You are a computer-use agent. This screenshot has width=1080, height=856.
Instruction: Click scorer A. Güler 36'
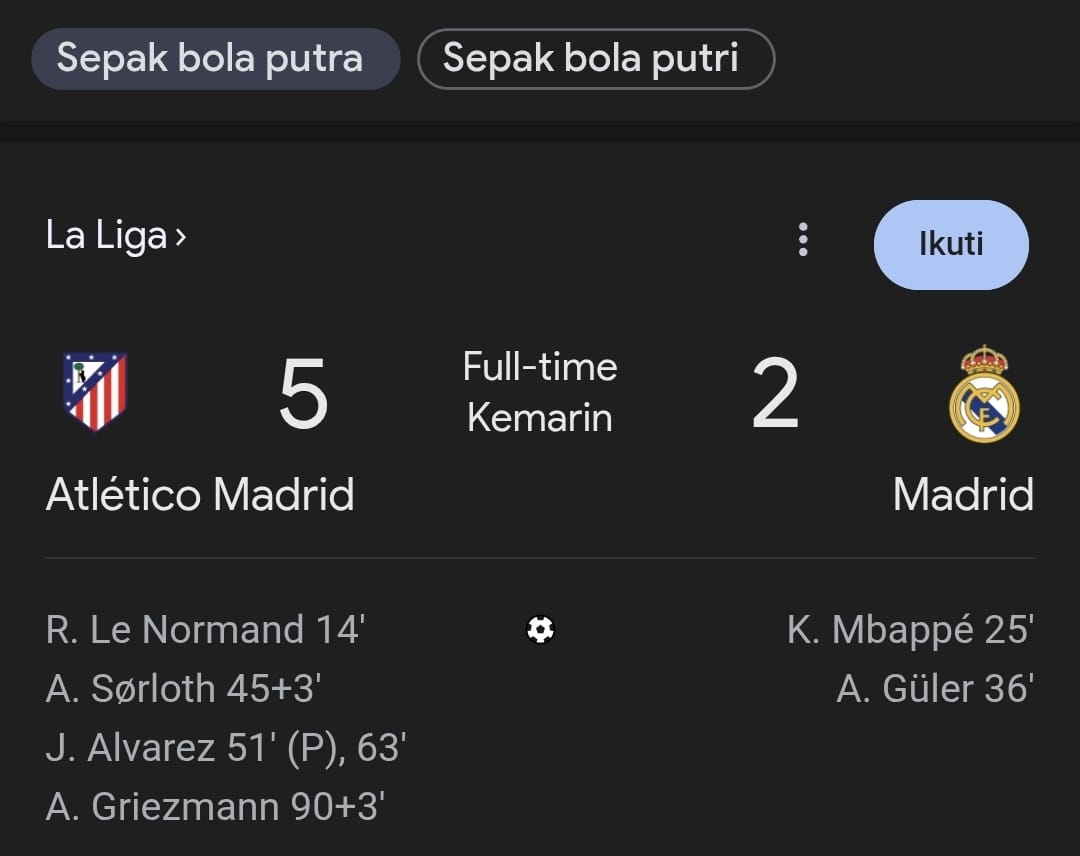(936, 687)
